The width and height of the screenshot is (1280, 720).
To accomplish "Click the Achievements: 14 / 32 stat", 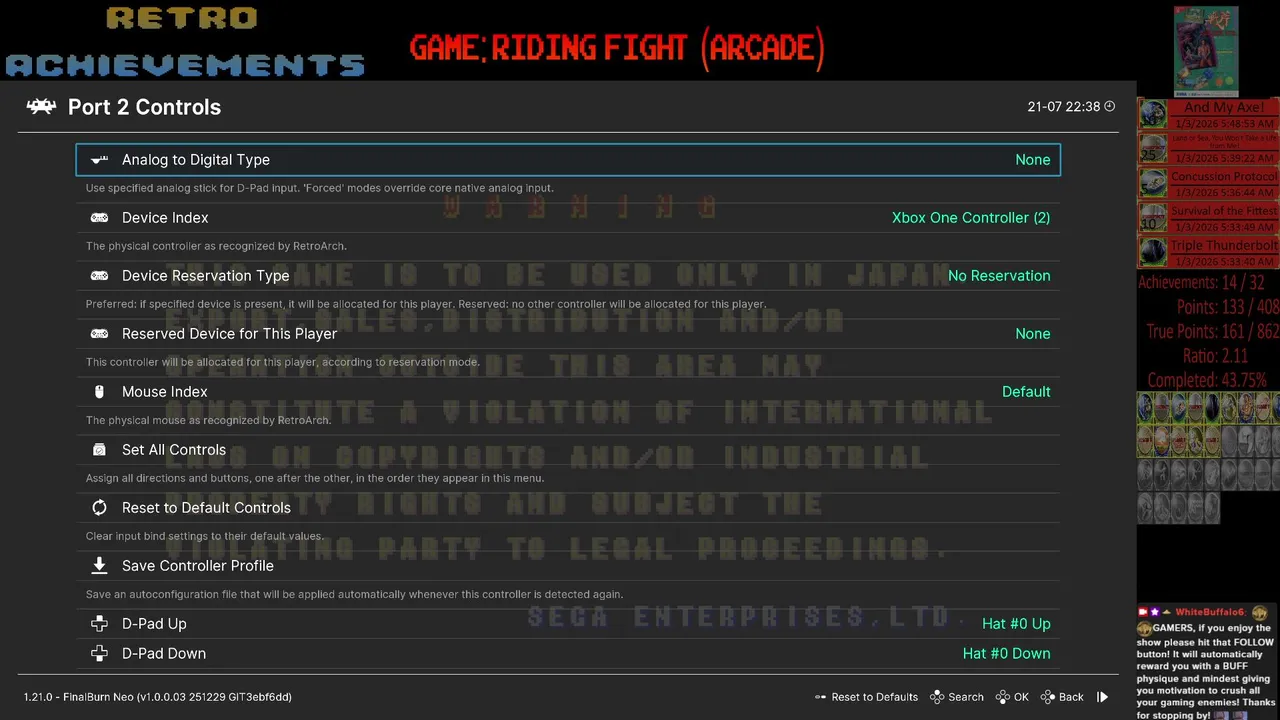I will (1201, 283).
